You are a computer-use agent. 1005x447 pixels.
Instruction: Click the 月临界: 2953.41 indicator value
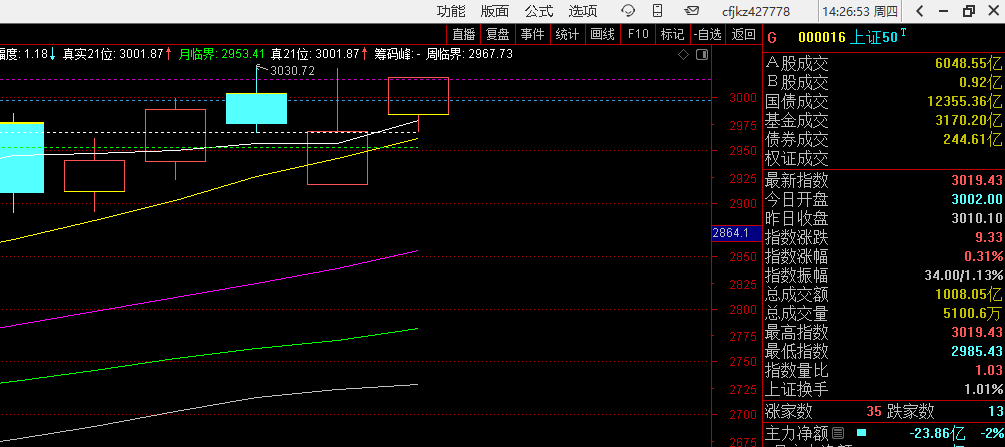tap(222, 54)
